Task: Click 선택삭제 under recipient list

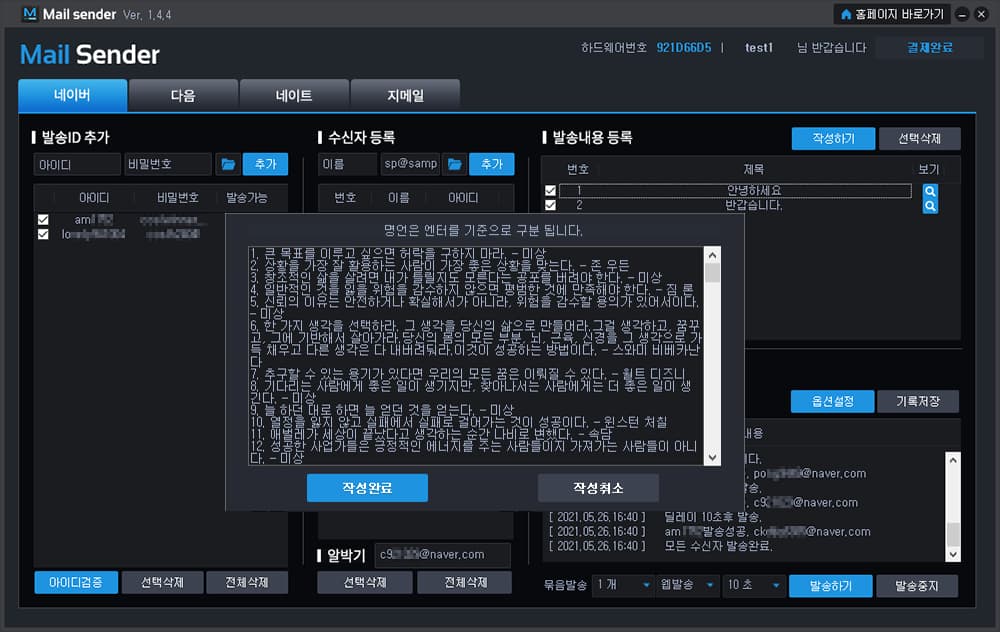Action: coord(365,582)
